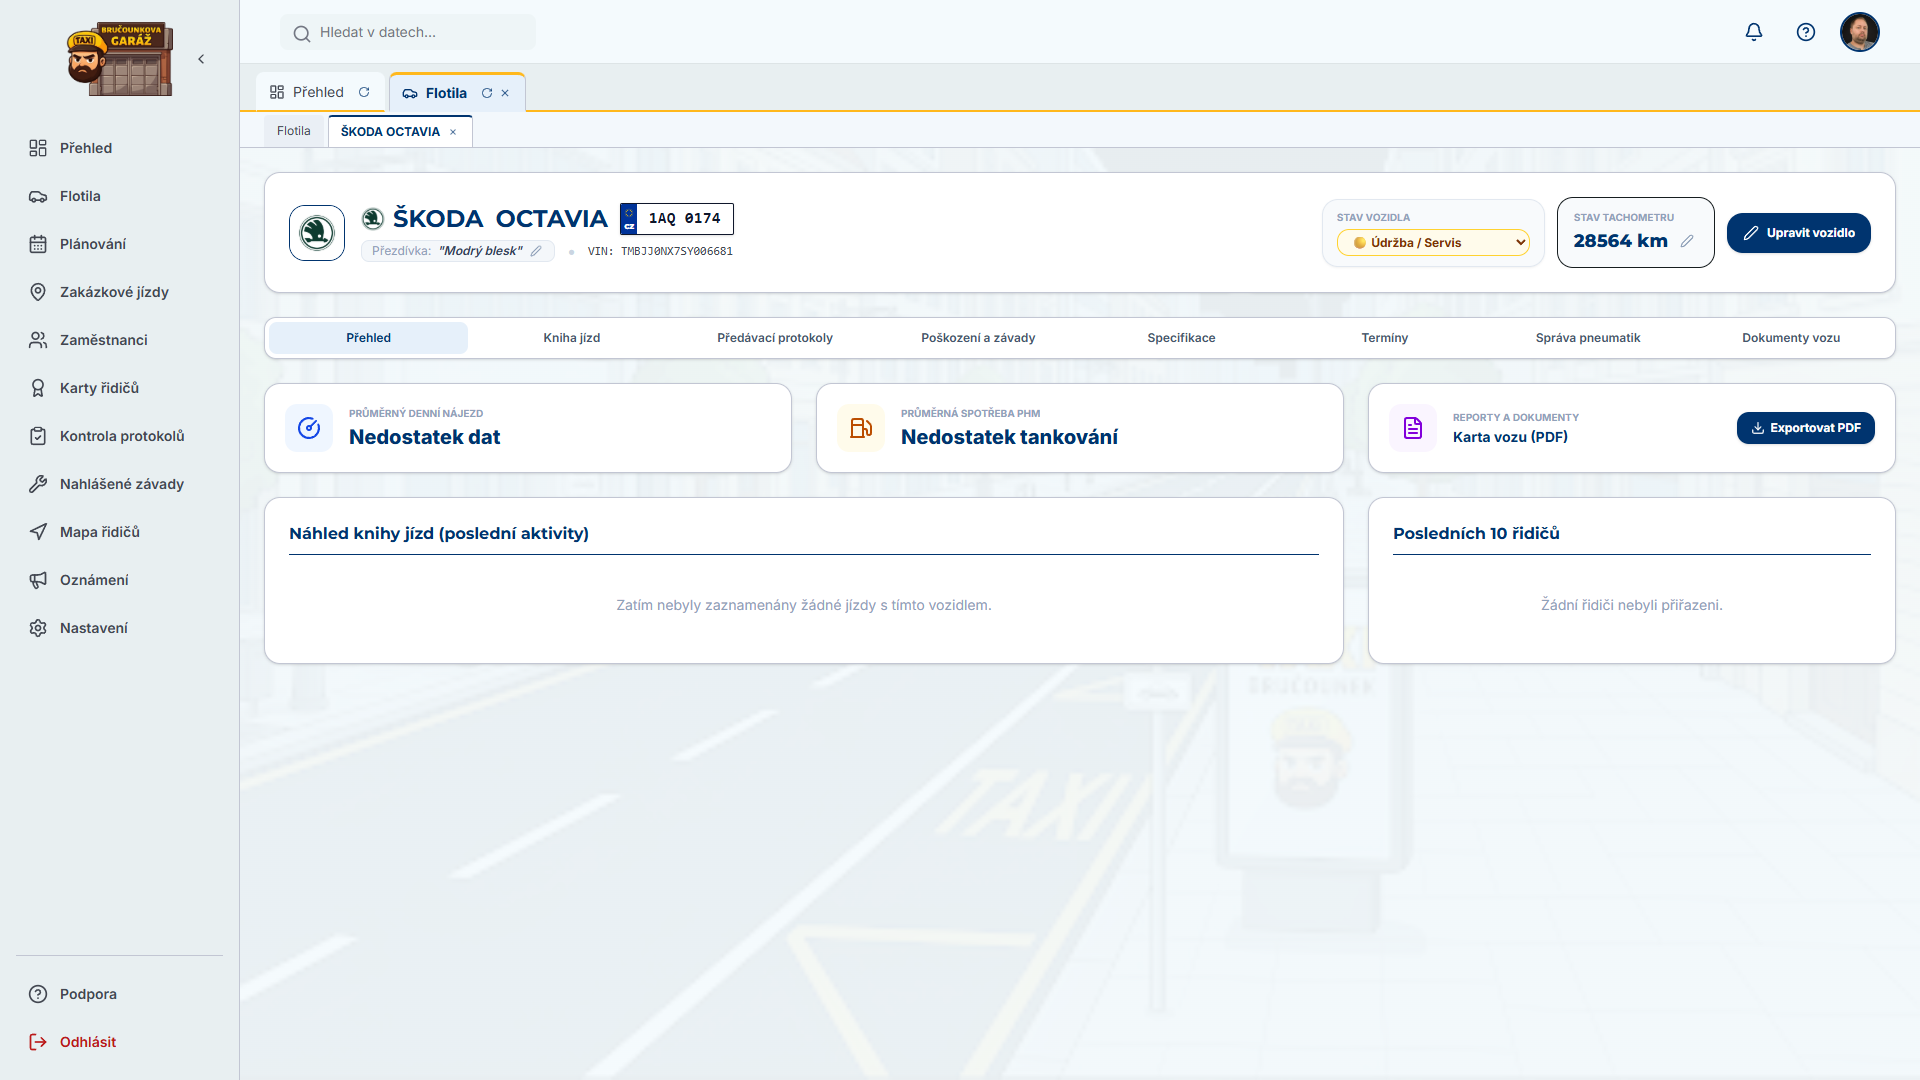Viewport: 1920px width, 1080px height.
Task: Open the Stav vozidla dropdown
Action: coord(1433,243)
